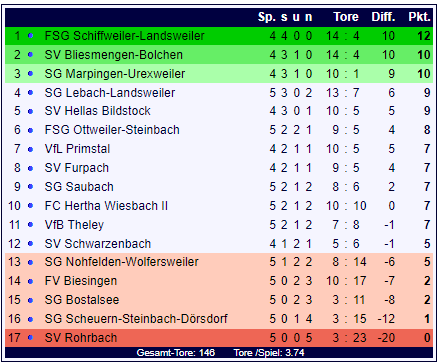The image size is (439, 364).
Task: Click the Tore column header
Action: point(346,17)
